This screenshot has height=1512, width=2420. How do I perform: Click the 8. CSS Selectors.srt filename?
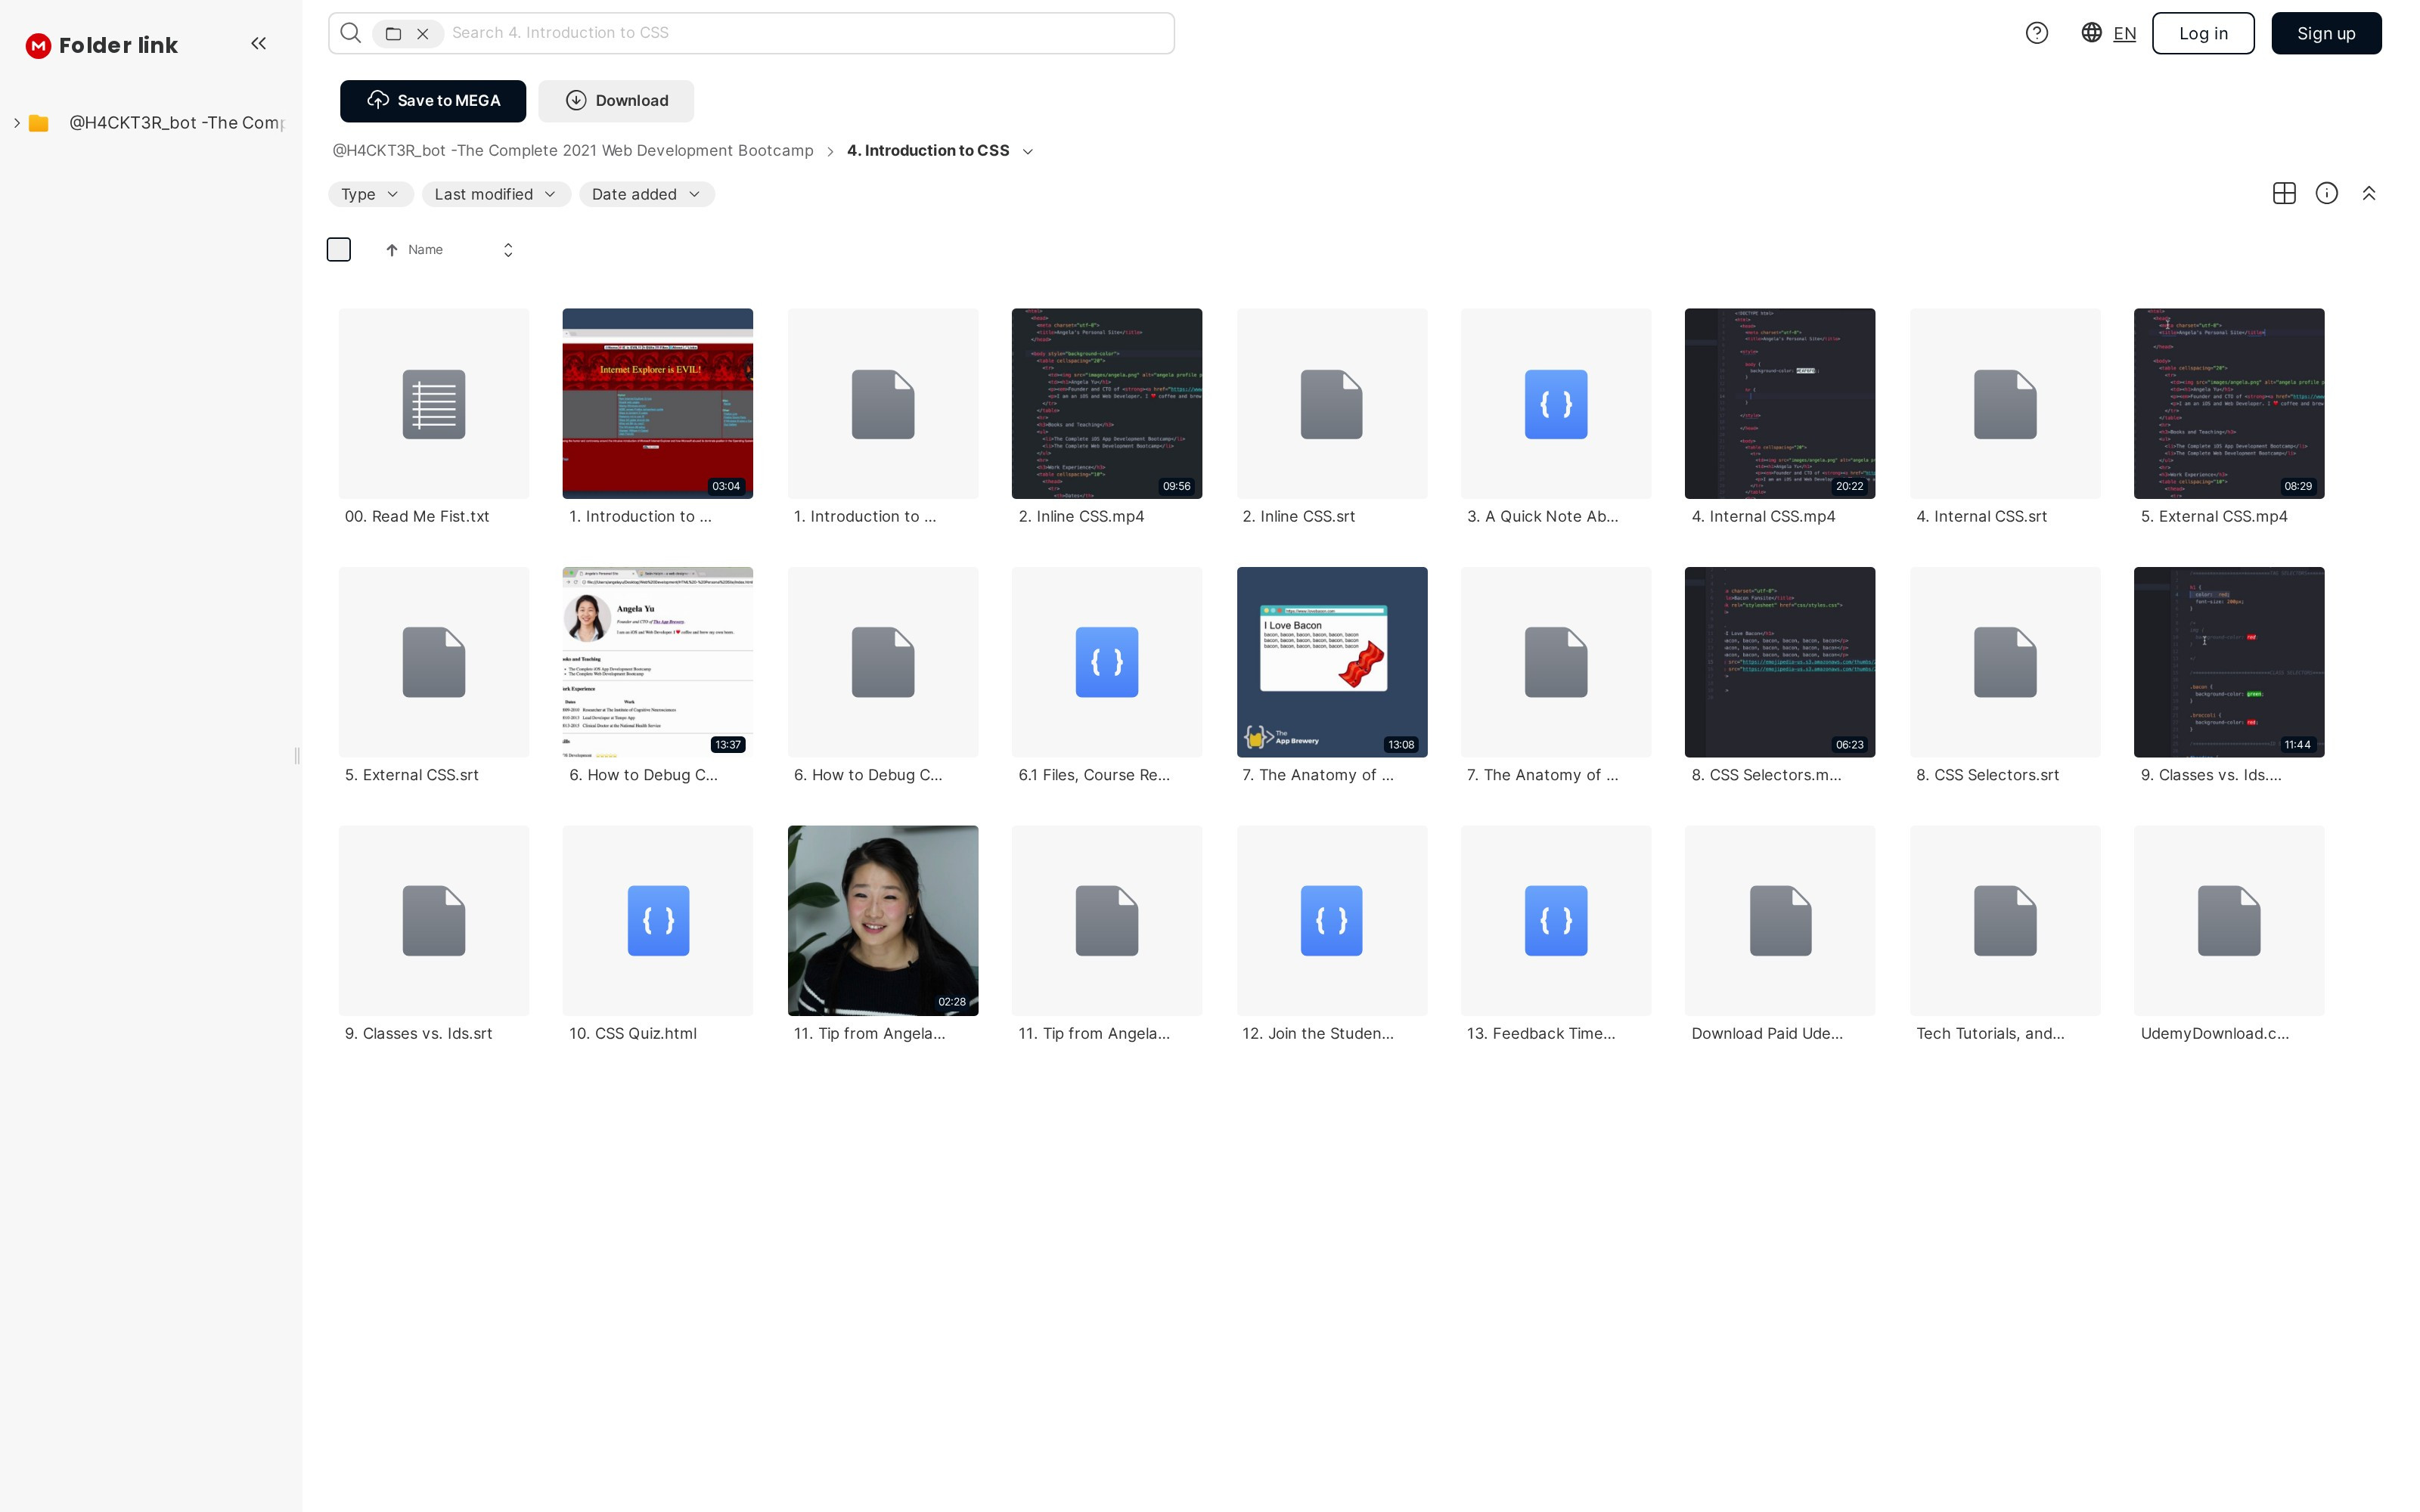click(1987, 775)
